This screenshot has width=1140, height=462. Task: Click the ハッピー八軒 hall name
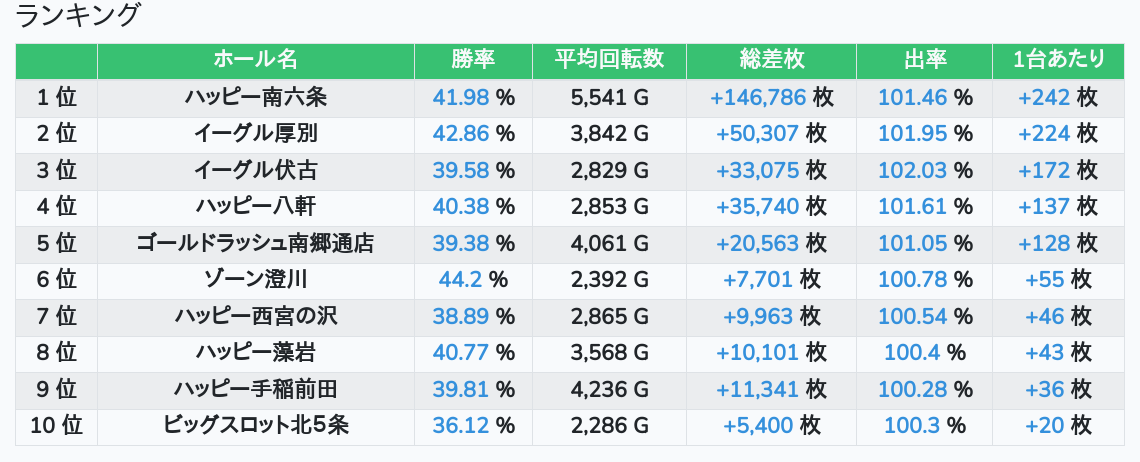click(256, 207)
